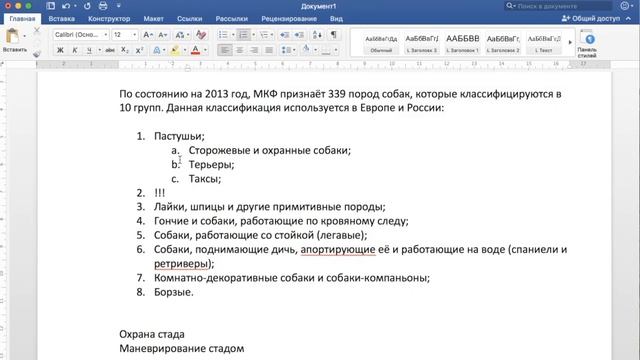Toggle underline (Ч) formatting

[x=89, y=50]
